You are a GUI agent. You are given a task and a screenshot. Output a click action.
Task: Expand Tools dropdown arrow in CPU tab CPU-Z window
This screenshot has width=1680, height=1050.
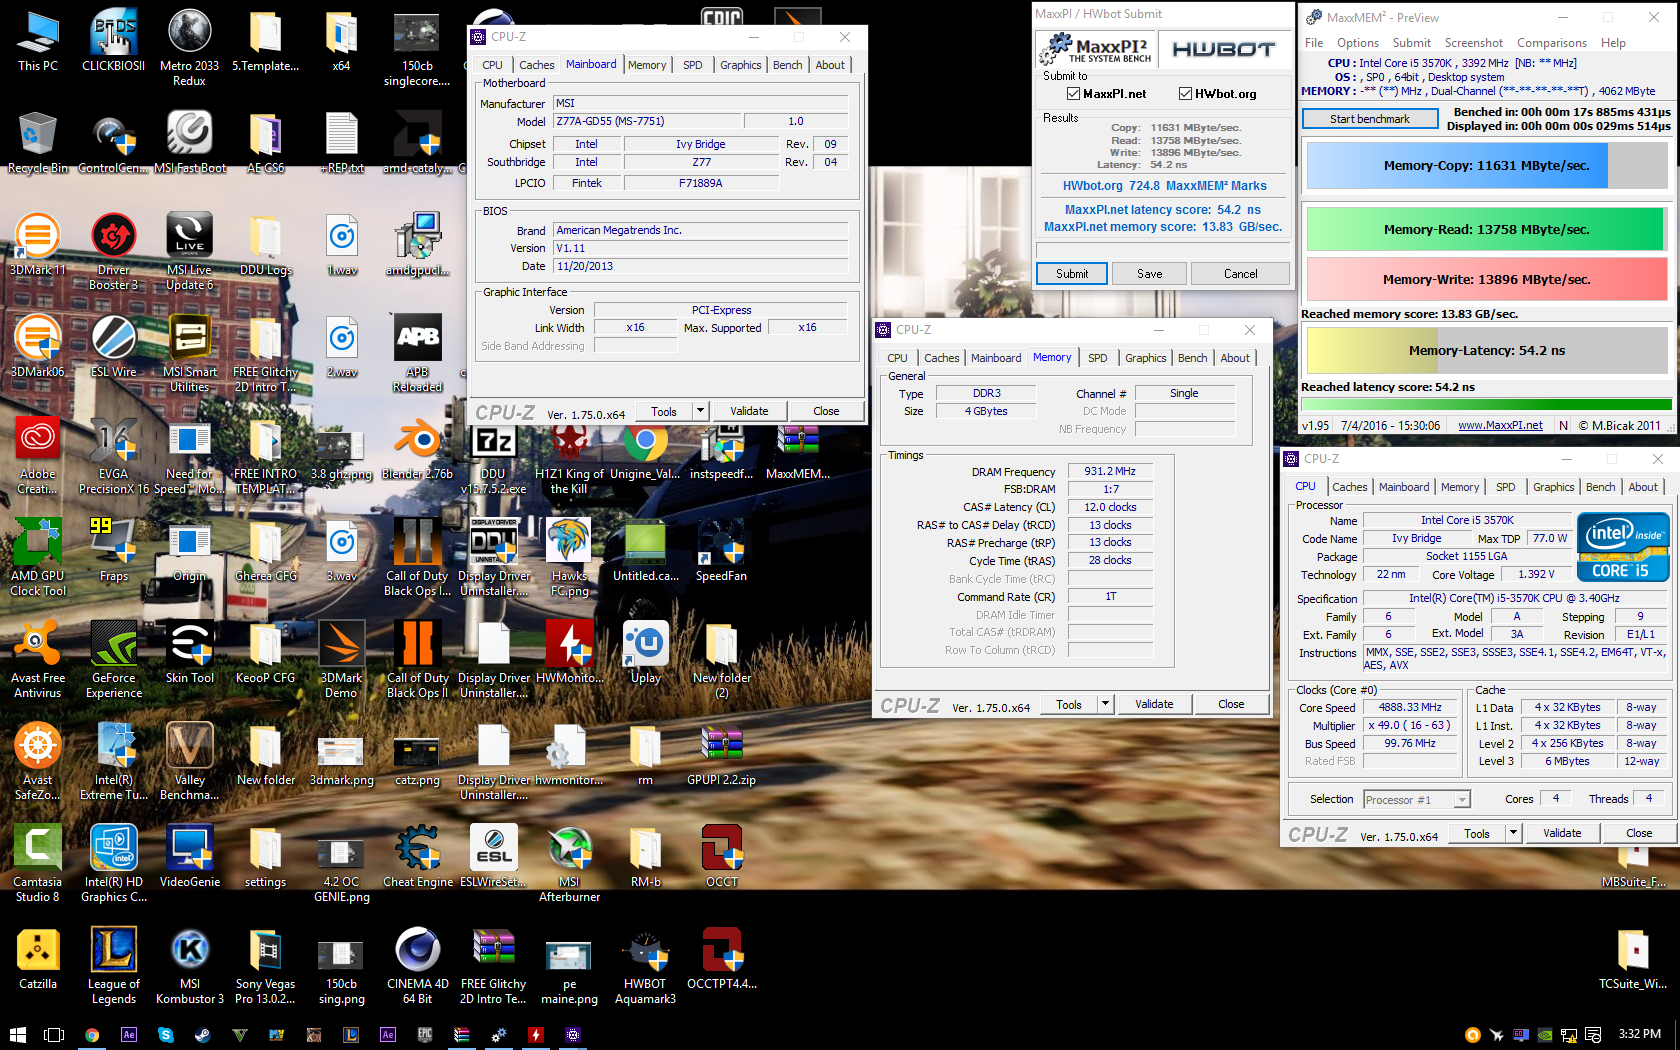pyautogui.click(x=1513, y=833)
